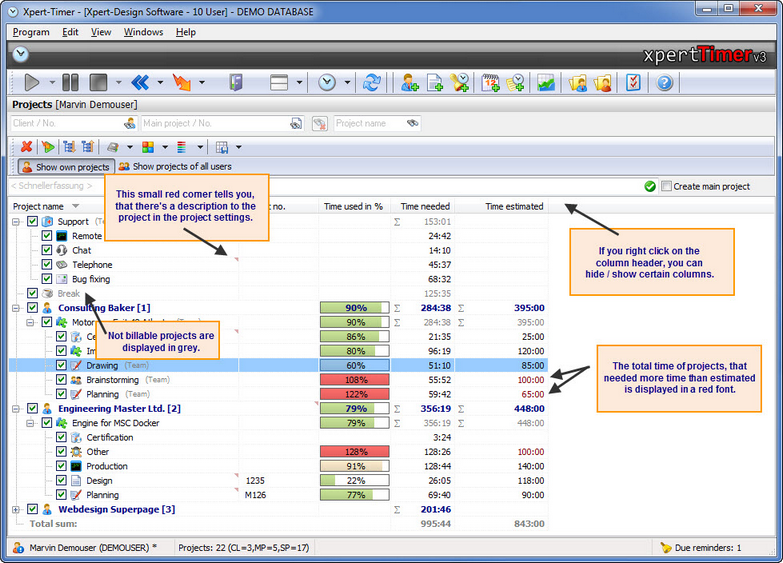The height and width of the screenshot is (563, 783).
Task: Open help with the question mark icon
Action: click(664, 82)
